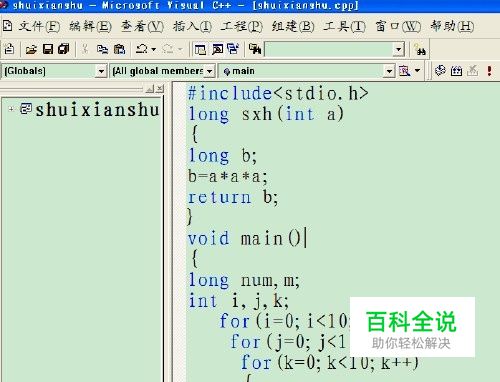Open the 编辑(E) menu
Viewport: 500px width, 382px height.
[90, 26]
